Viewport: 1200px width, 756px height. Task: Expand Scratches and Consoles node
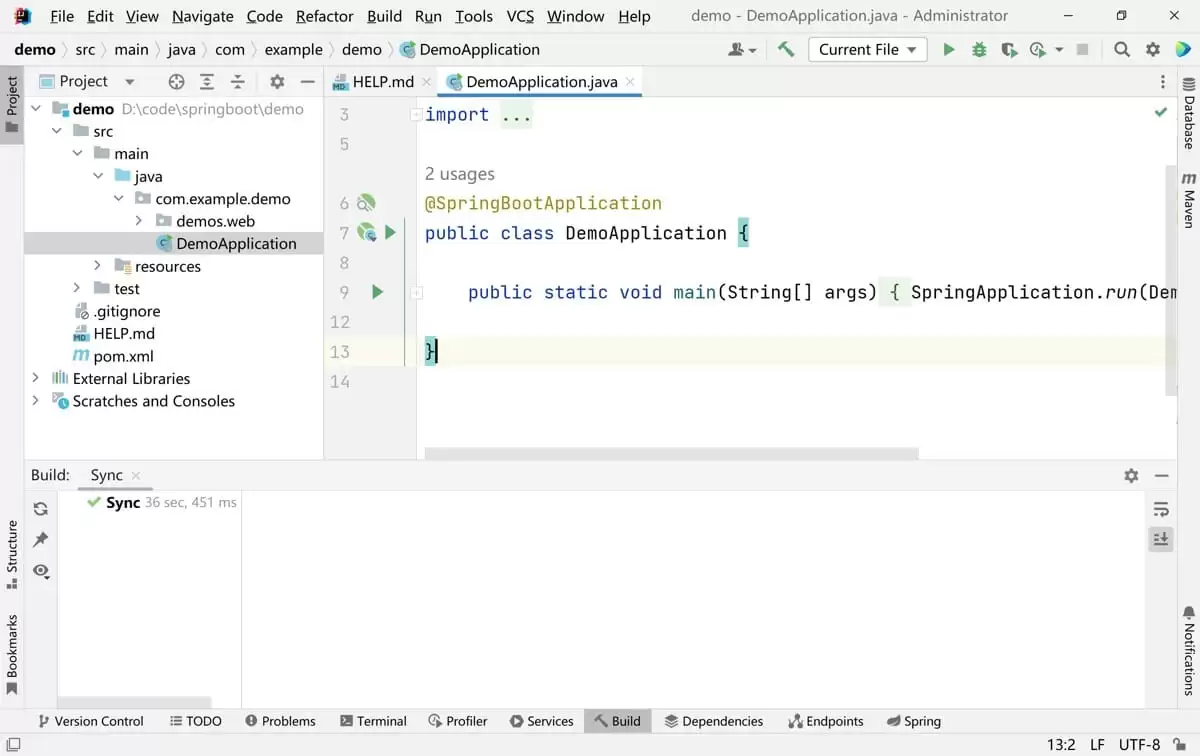point(36,401)
